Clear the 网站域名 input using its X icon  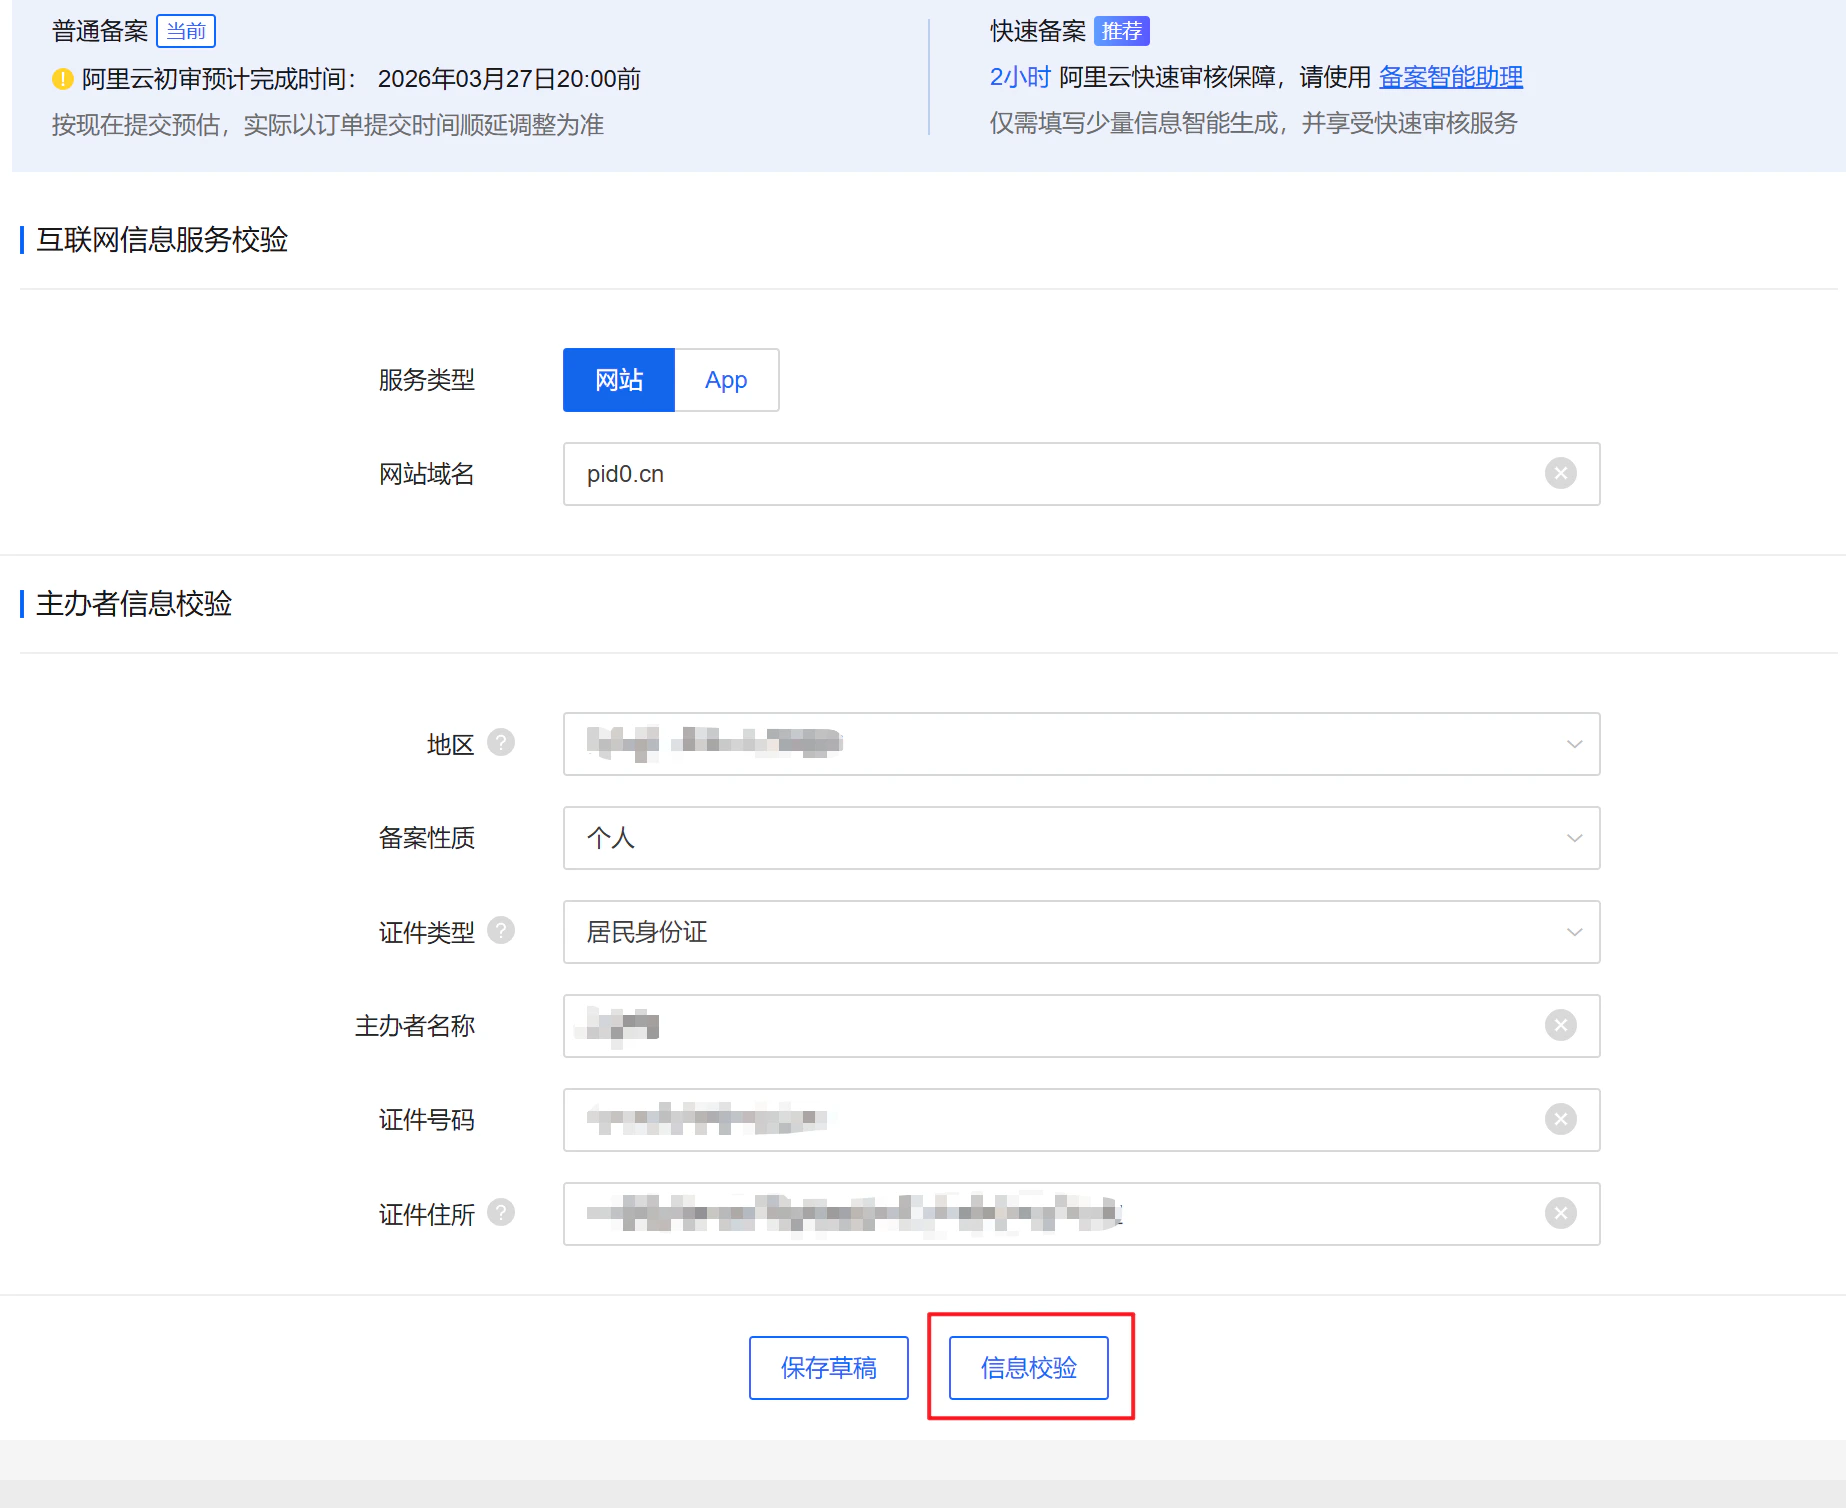(1561, 473)
